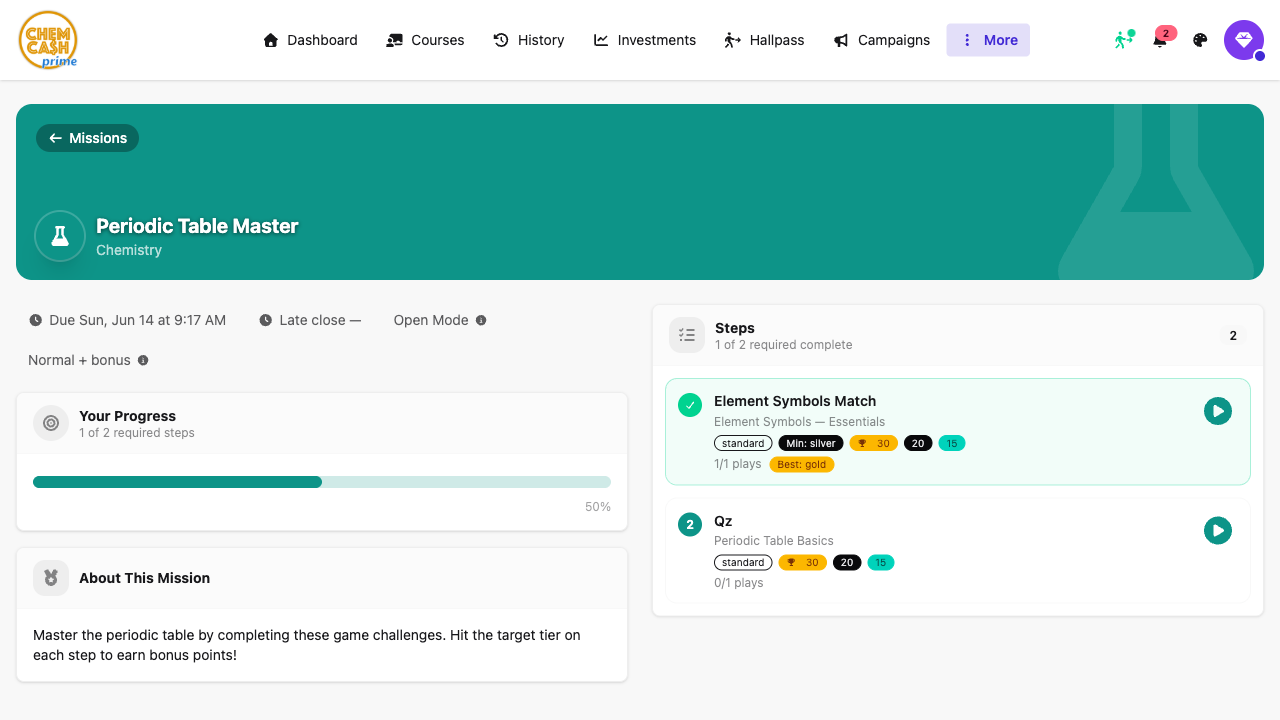
Task: Click the Chem Cash prime logo
Action: (48, 40)
